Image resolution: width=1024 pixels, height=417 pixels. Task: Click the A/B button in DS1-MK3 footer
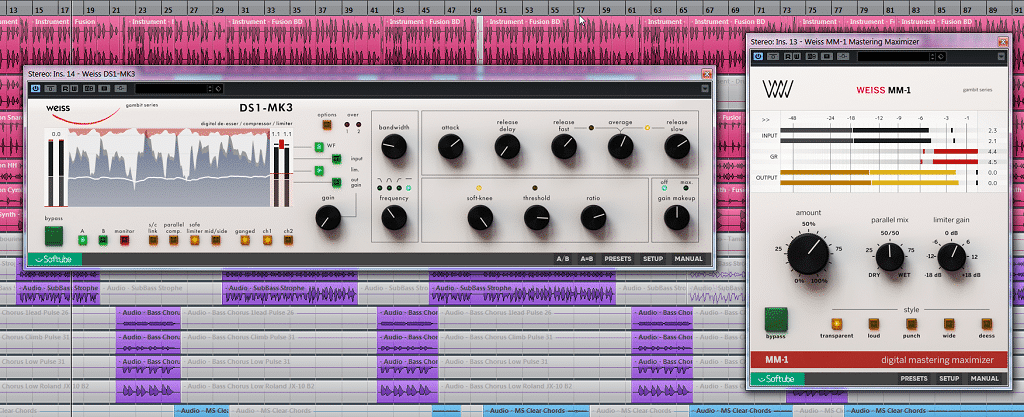point(563,259)
